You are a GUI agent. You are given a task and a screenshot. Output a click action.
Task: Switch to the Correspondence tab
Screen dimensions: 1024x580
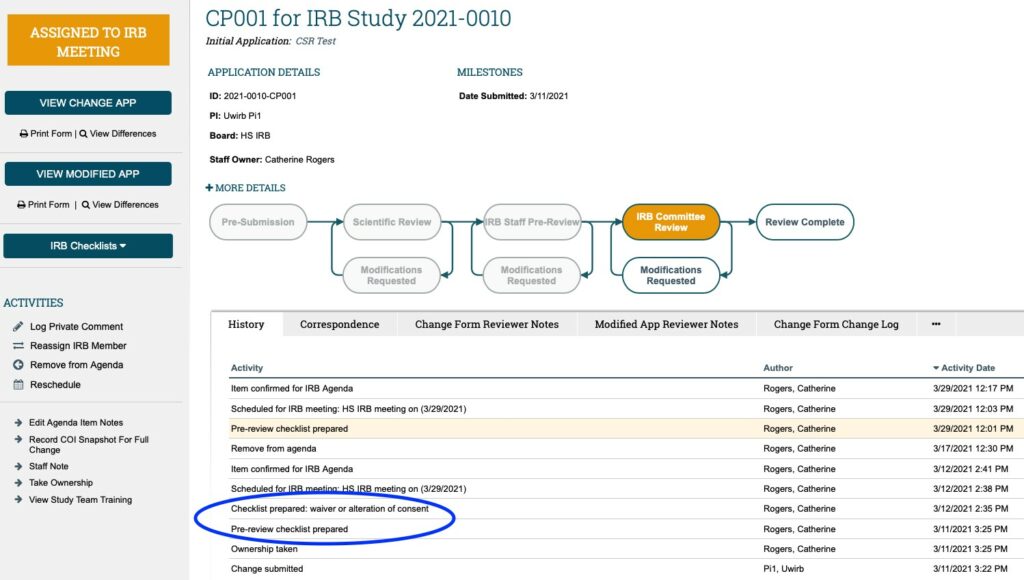pyautogui.click(x=339, y=324)
